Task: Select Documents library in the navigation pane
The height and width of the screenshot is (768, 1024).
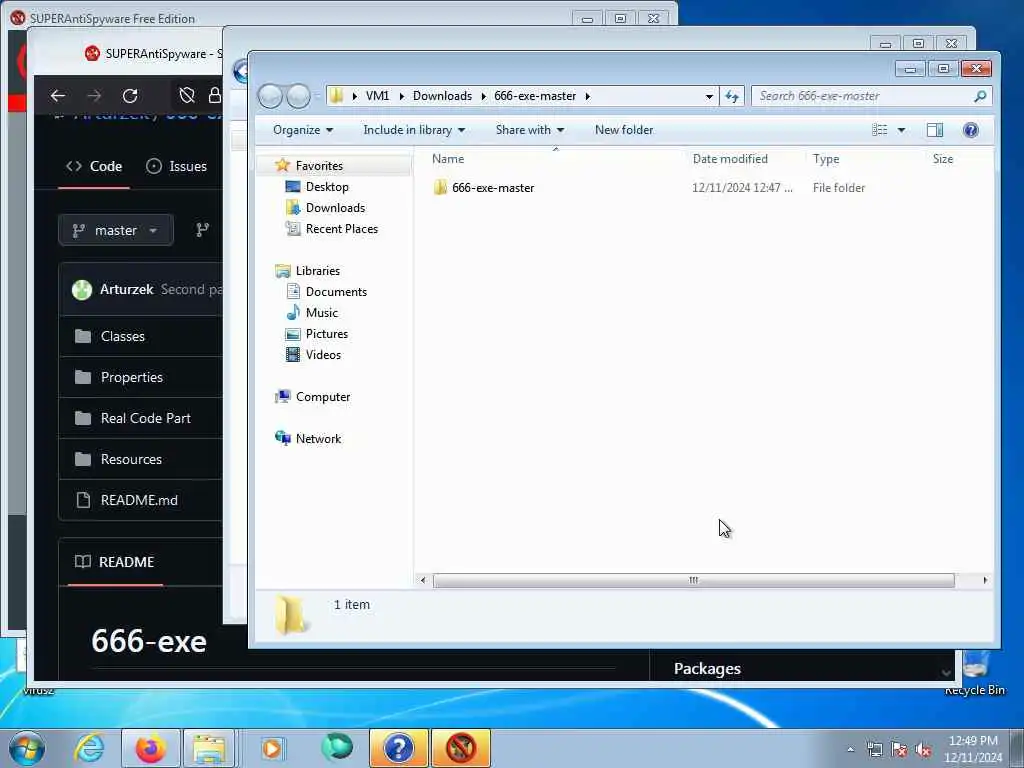Action: coord(336,291)
